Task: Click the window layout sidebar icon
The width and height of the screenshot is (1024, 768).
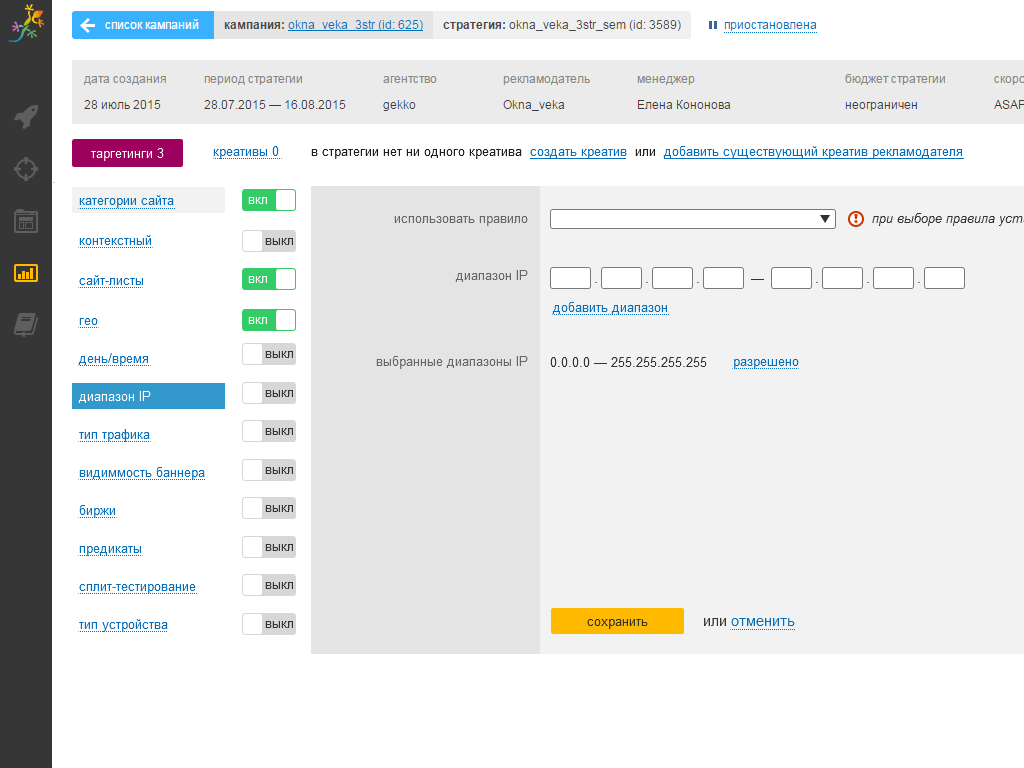Action: [26, 221]
